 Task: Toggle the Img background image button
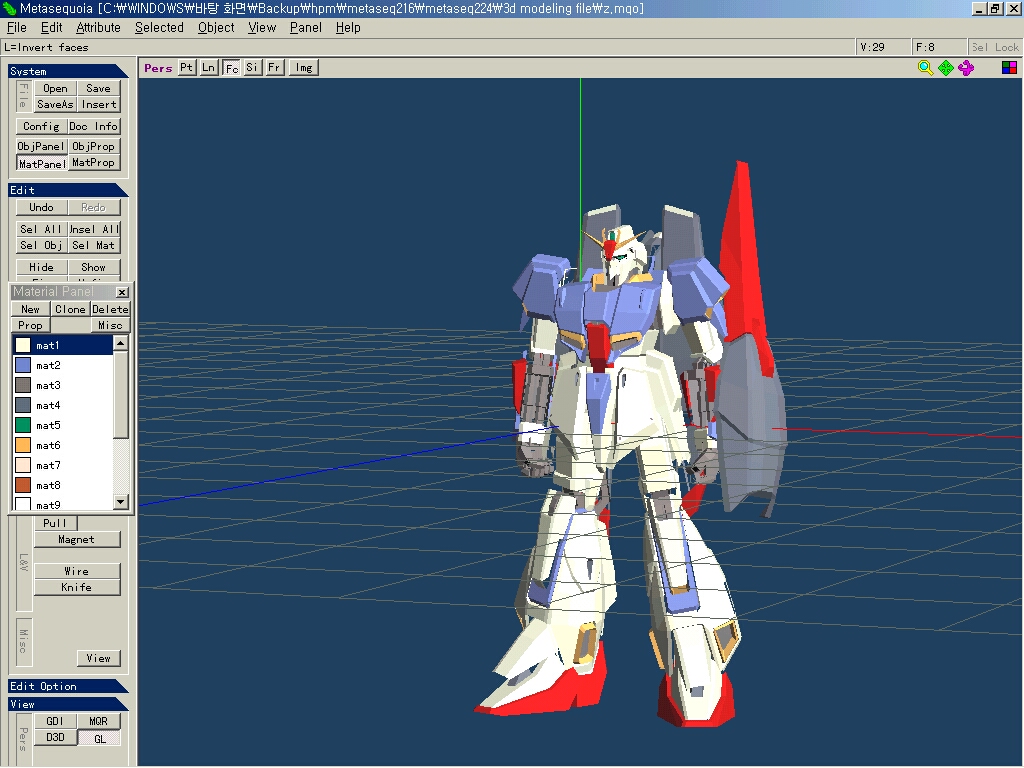[x=304, y=67]
